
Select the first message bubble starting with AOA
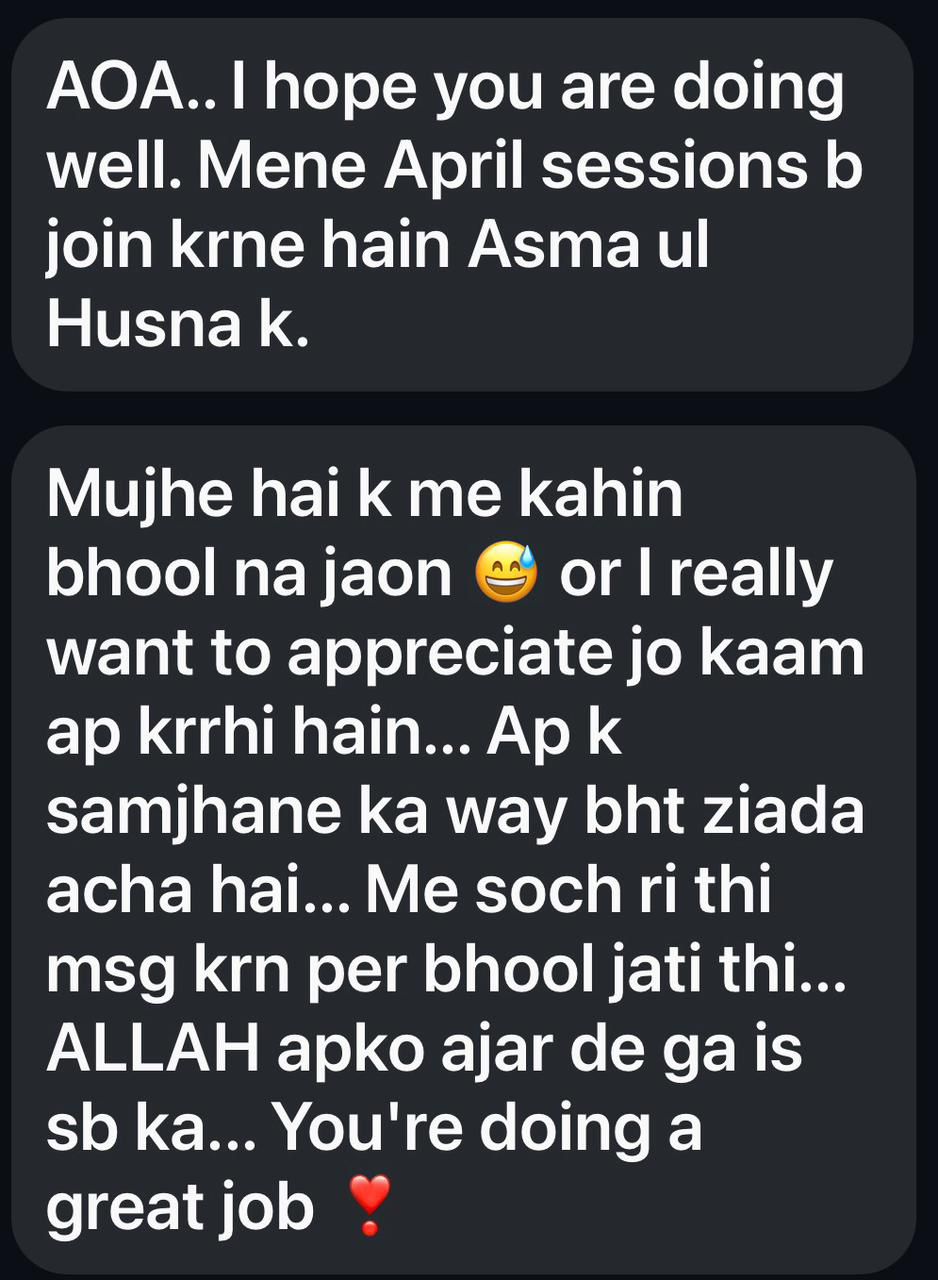462,204
